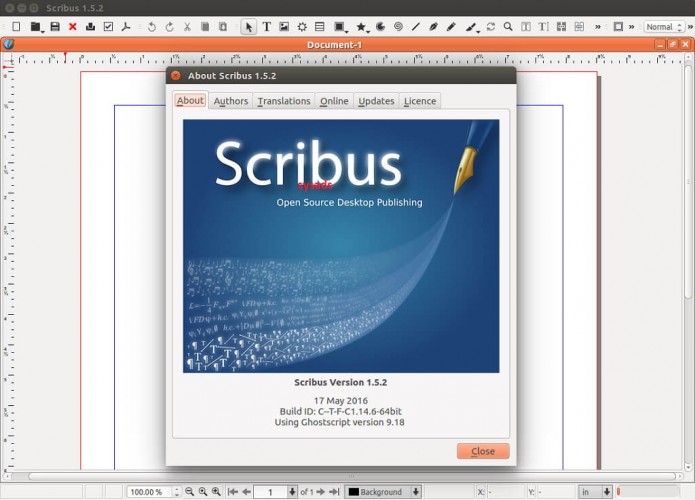Screen dimensions: 695x500
Task: Select the Insert Table tool
Action: (x=320, y=27)
